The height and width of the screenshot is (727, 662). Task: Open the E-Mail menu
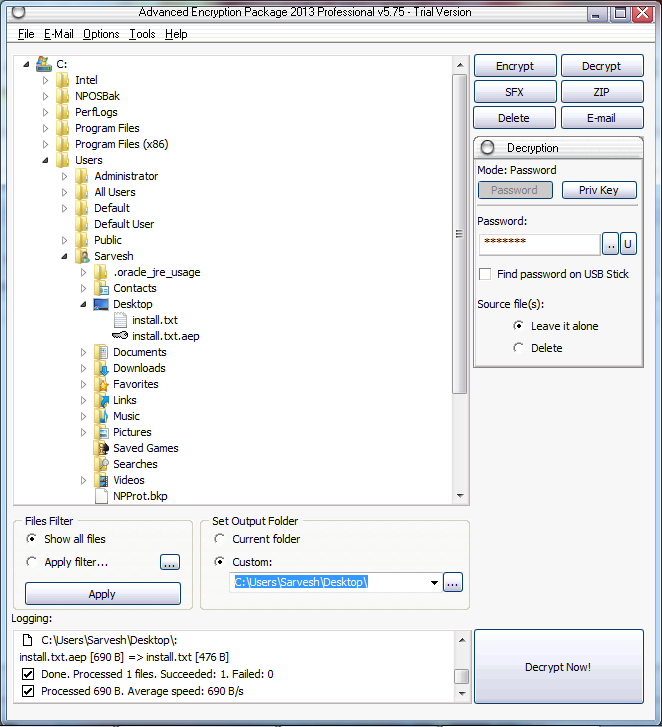click(59, 34)
